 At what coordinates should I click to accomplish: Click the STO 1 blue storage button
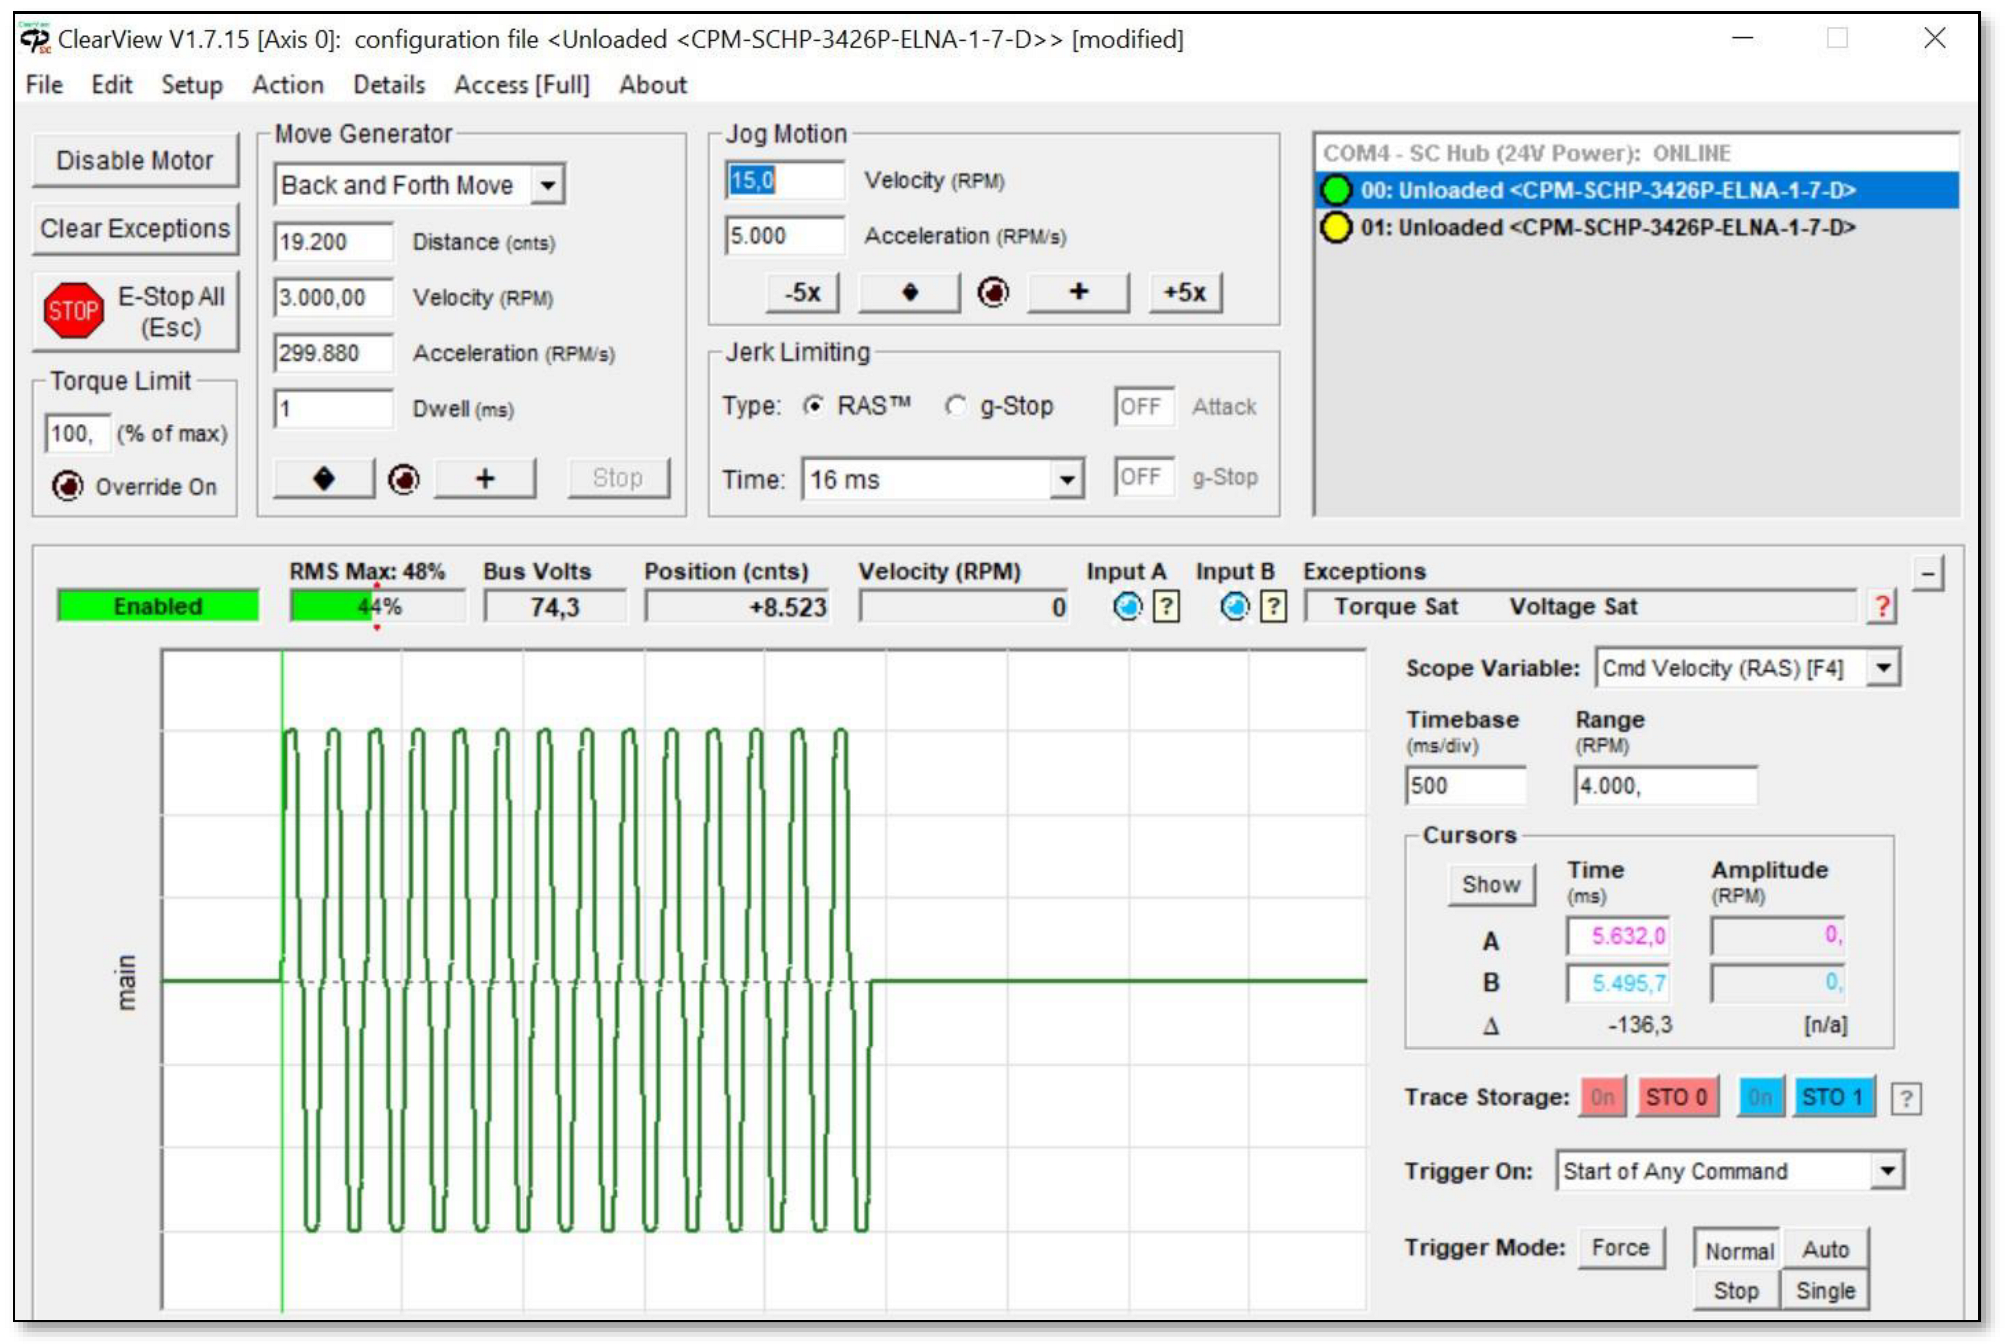pos(1833,1097)
